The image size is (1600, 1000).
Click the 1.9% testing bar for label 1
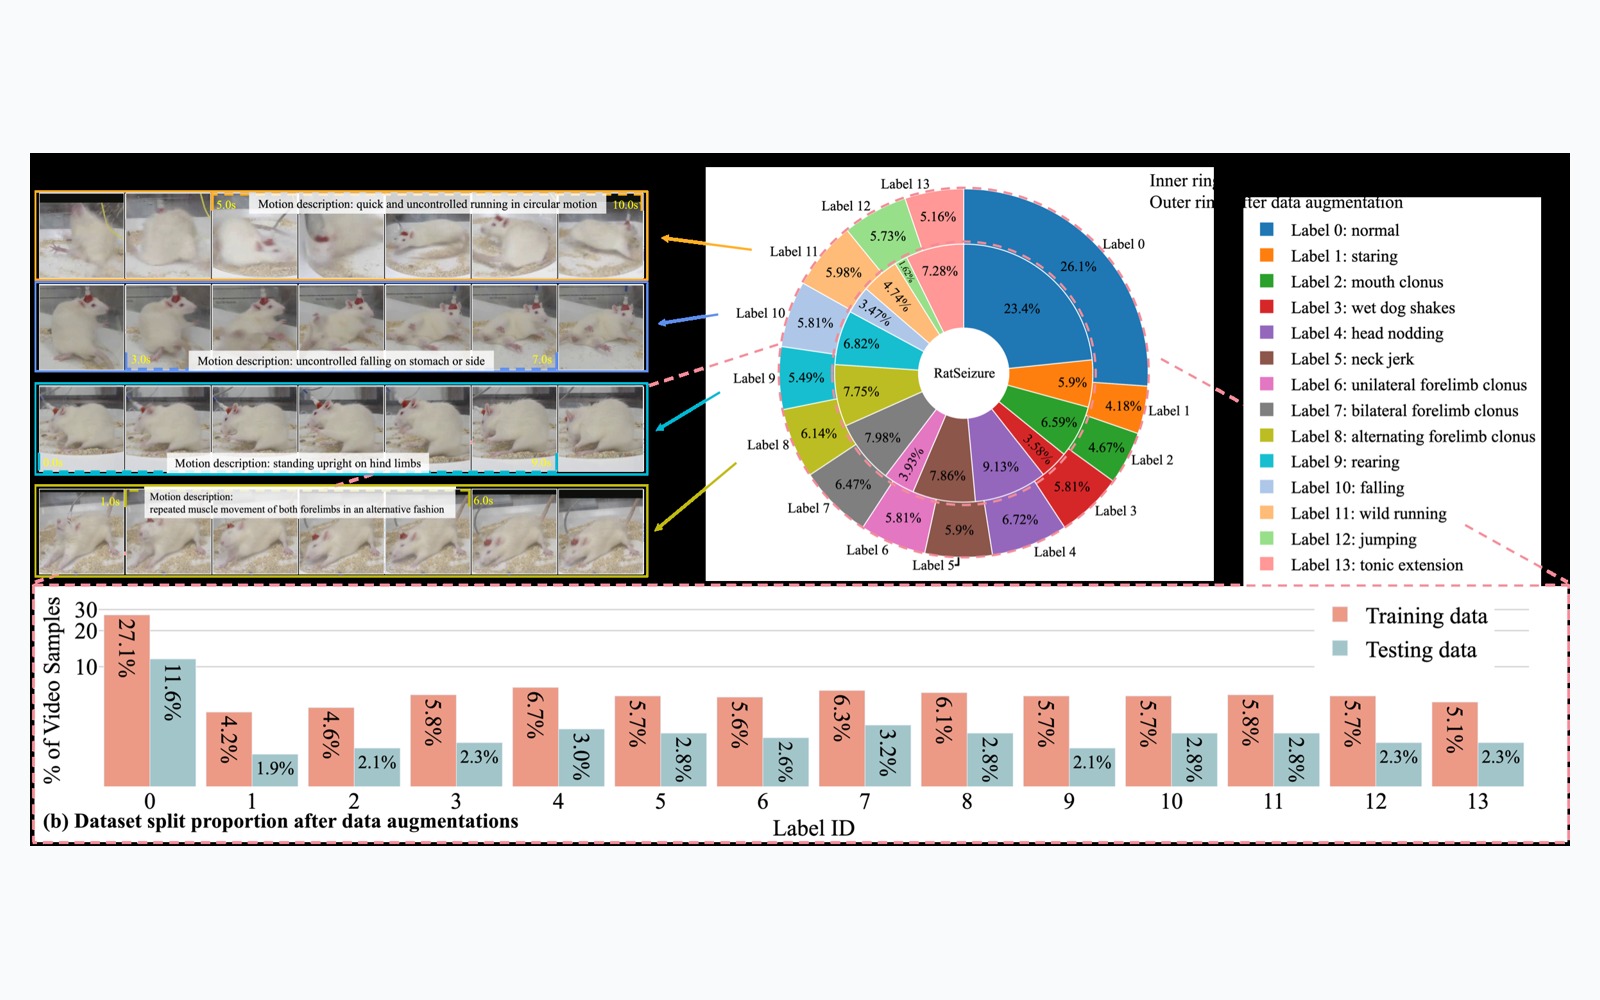(x=275, y=770)
